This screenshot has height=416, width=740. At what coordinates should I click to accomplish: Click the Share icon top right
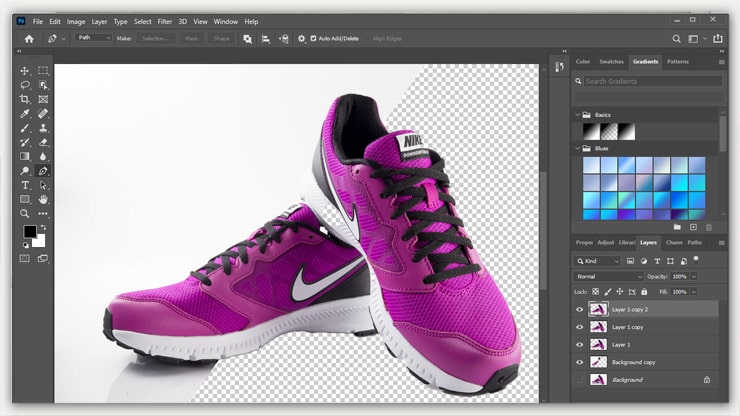718,39
